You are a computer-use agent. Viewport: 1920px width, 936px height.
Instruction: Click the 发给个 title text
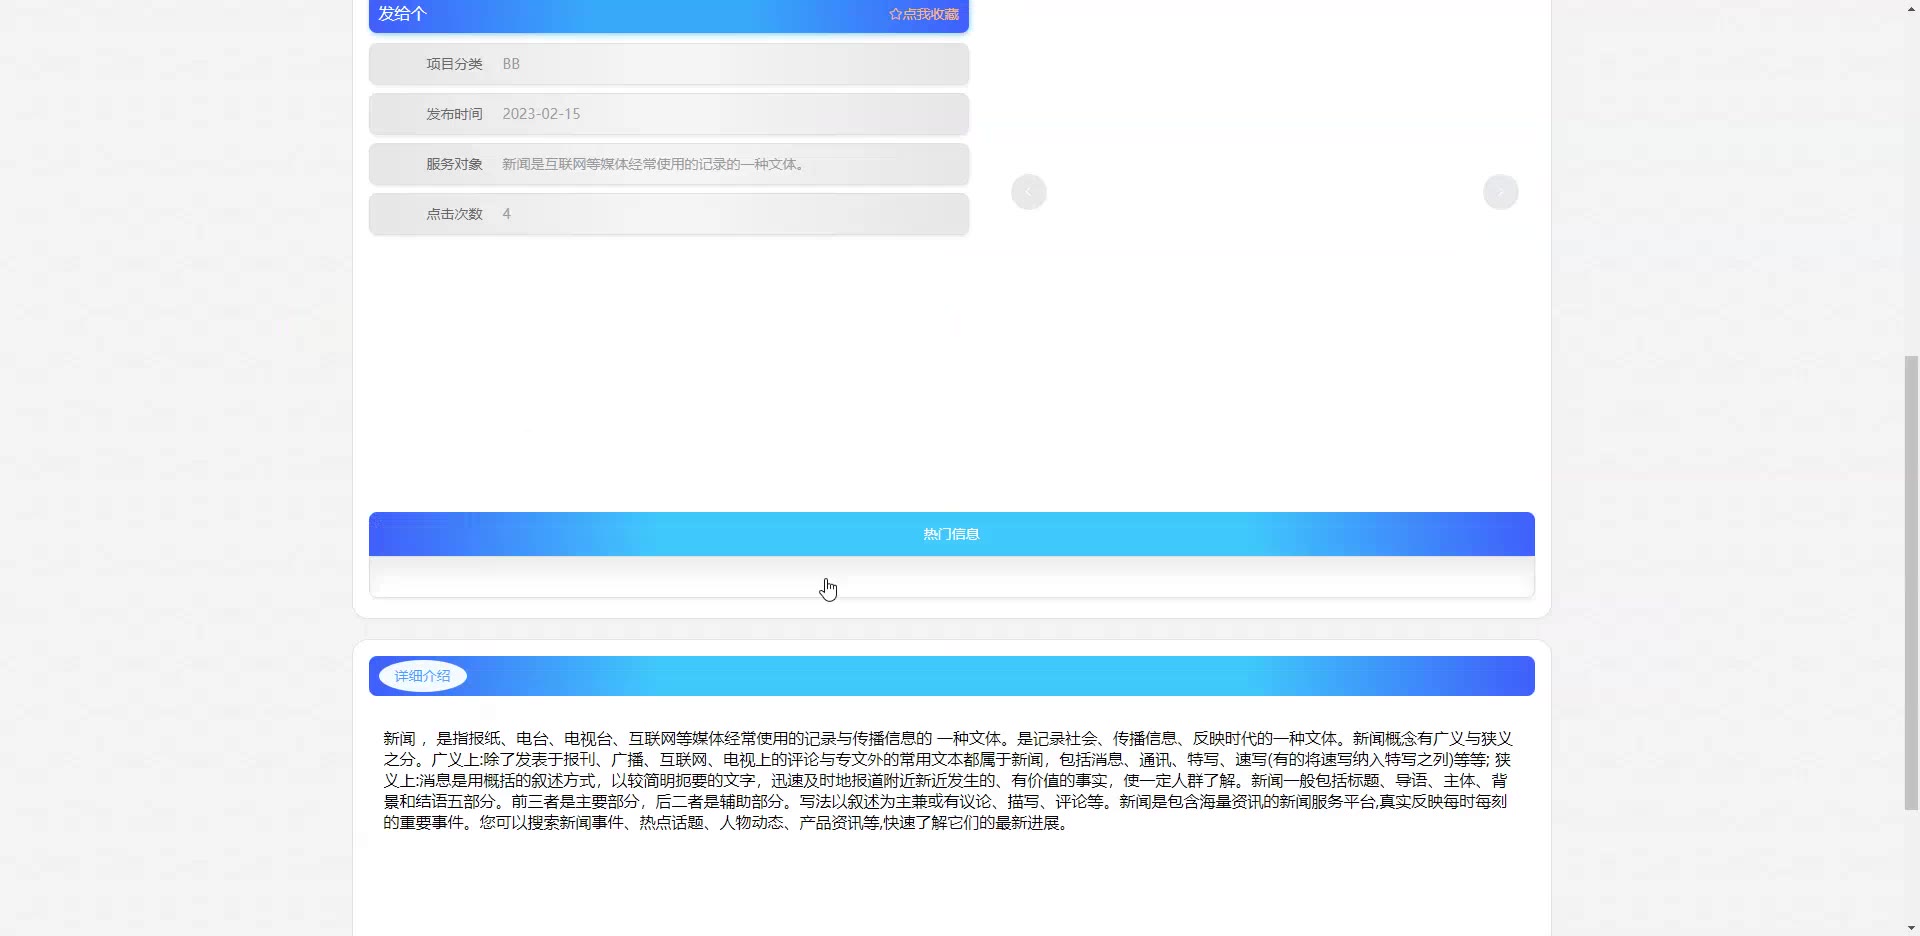(x=402, y=14)
